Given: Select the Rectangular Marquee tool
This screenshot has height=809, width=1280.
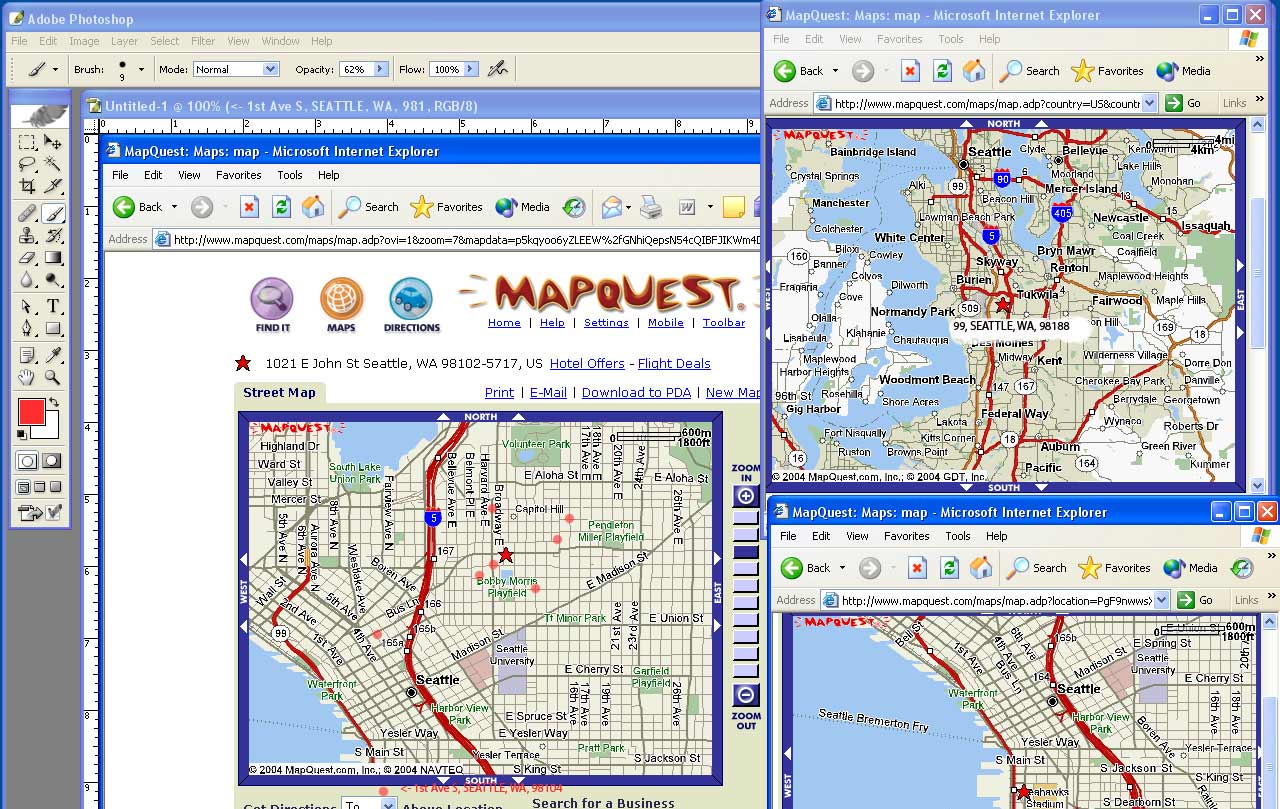Looking at the screenshot, I should pos(28,143).
